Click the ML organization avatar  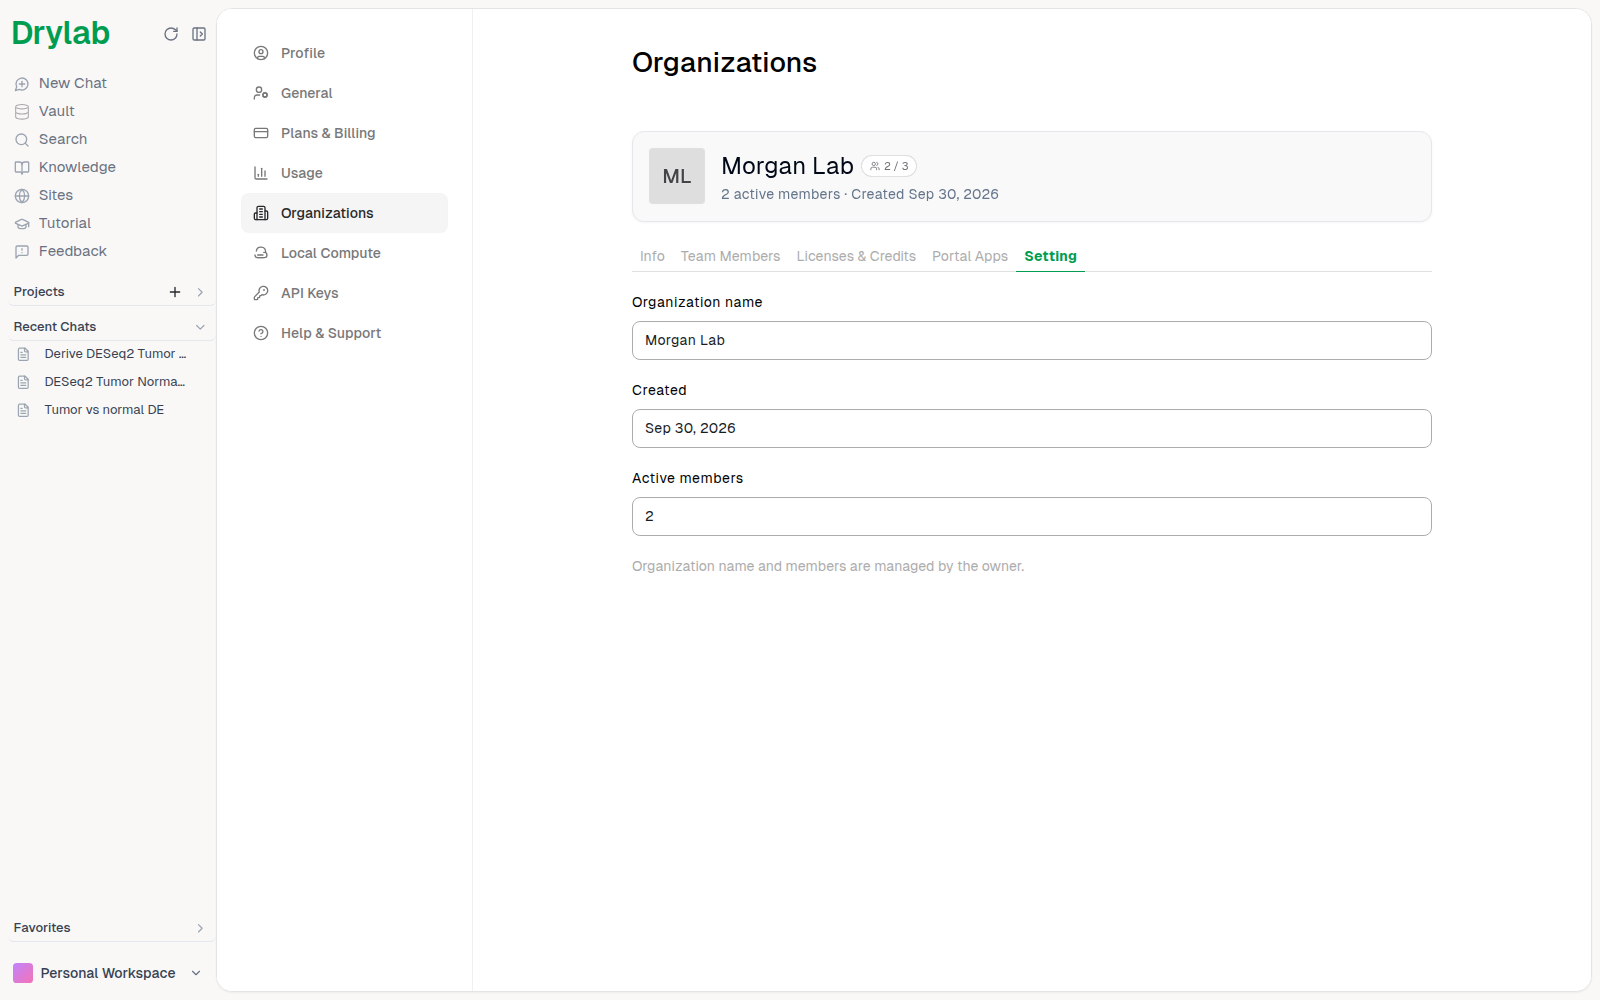pos(677,176)
